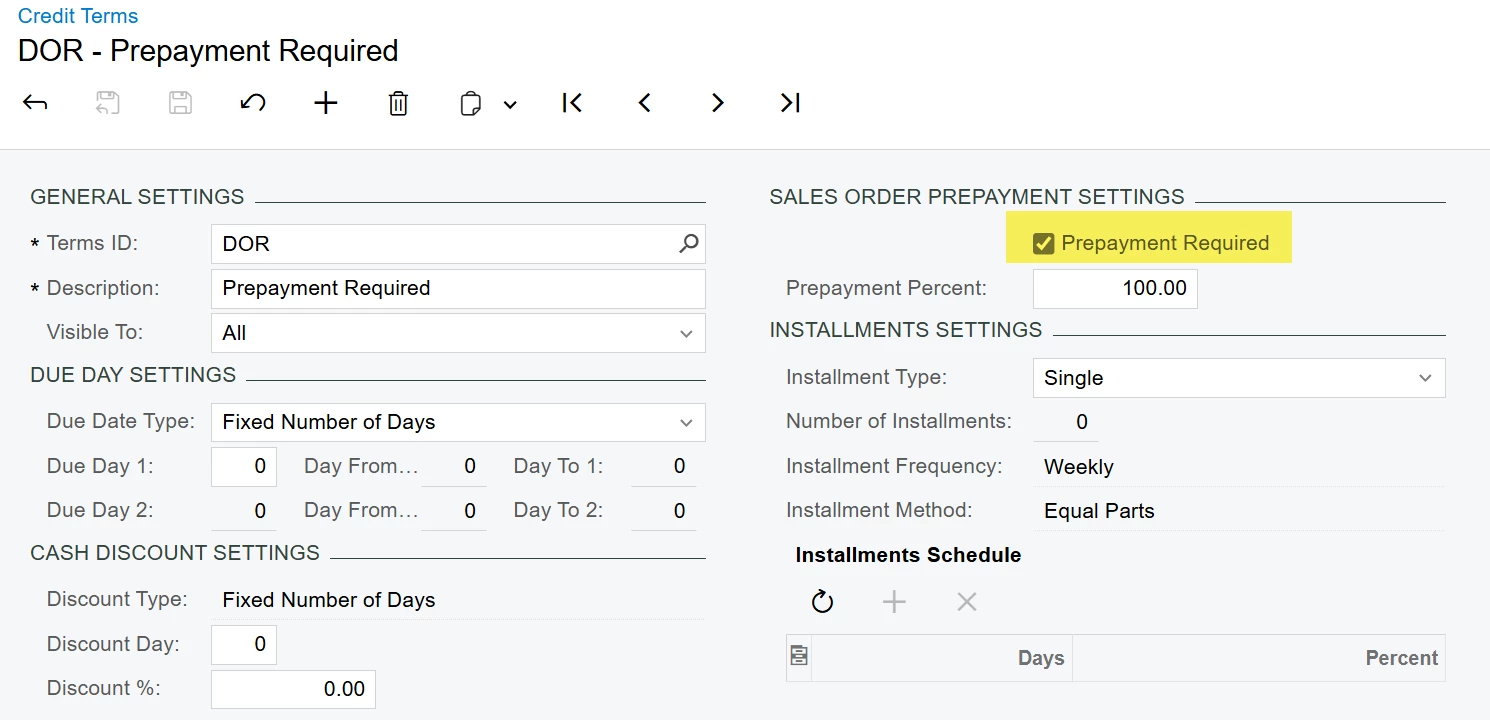The width and height of the screenshot is (1490, 720).
Task: Open the Installment Type dropdown
Action: (1425, 378)
